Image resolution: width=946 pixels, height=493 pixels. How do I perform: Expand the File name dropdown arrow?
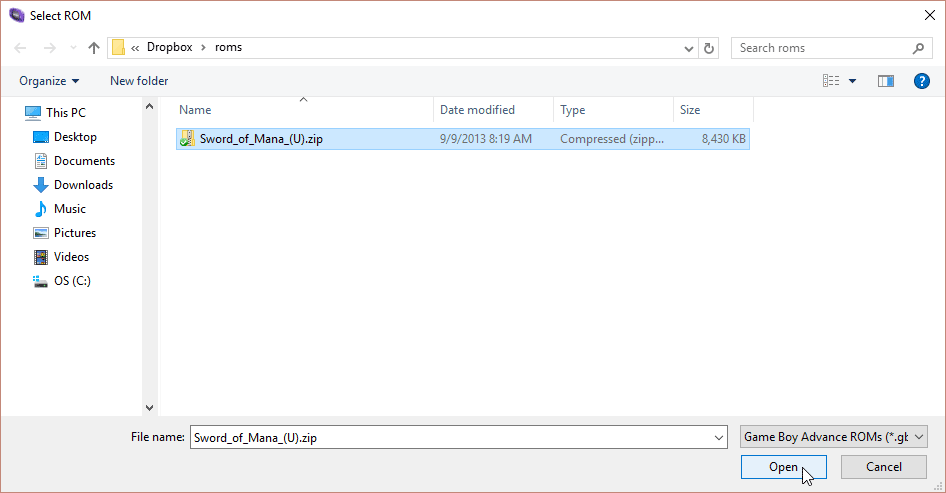click(x=719, y=437)
